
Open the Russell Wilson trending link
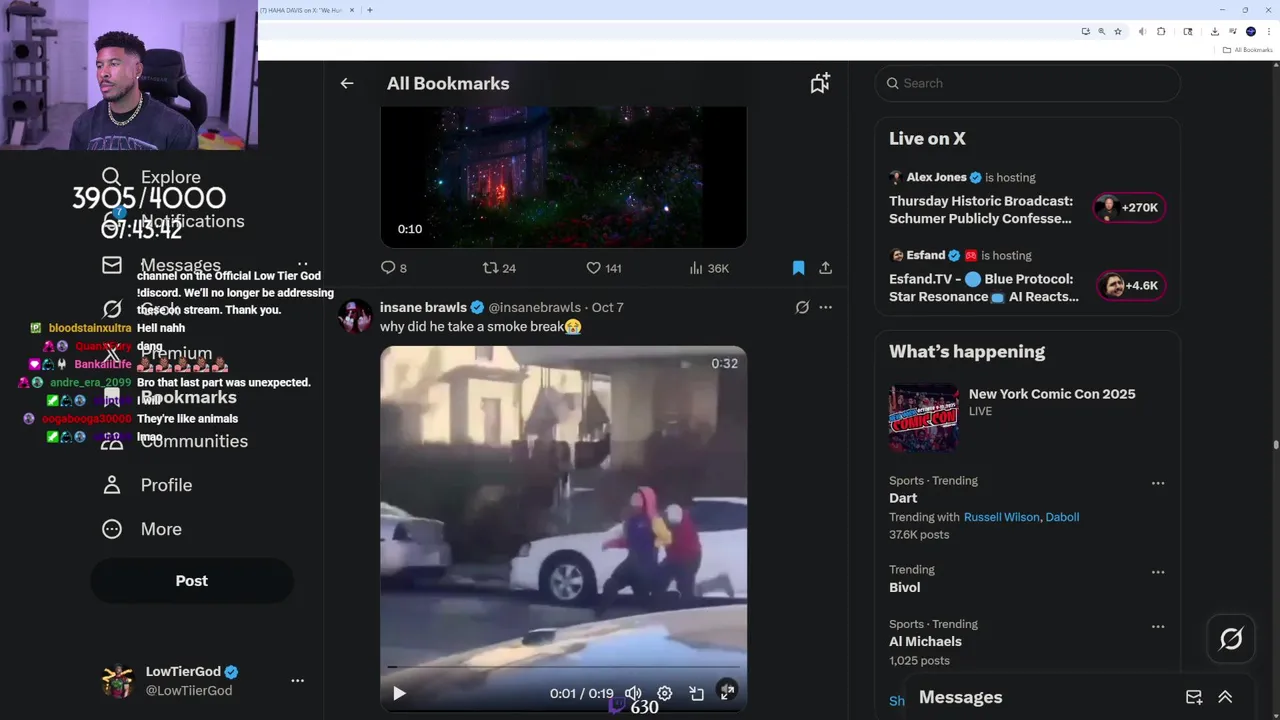(1001, 517)
